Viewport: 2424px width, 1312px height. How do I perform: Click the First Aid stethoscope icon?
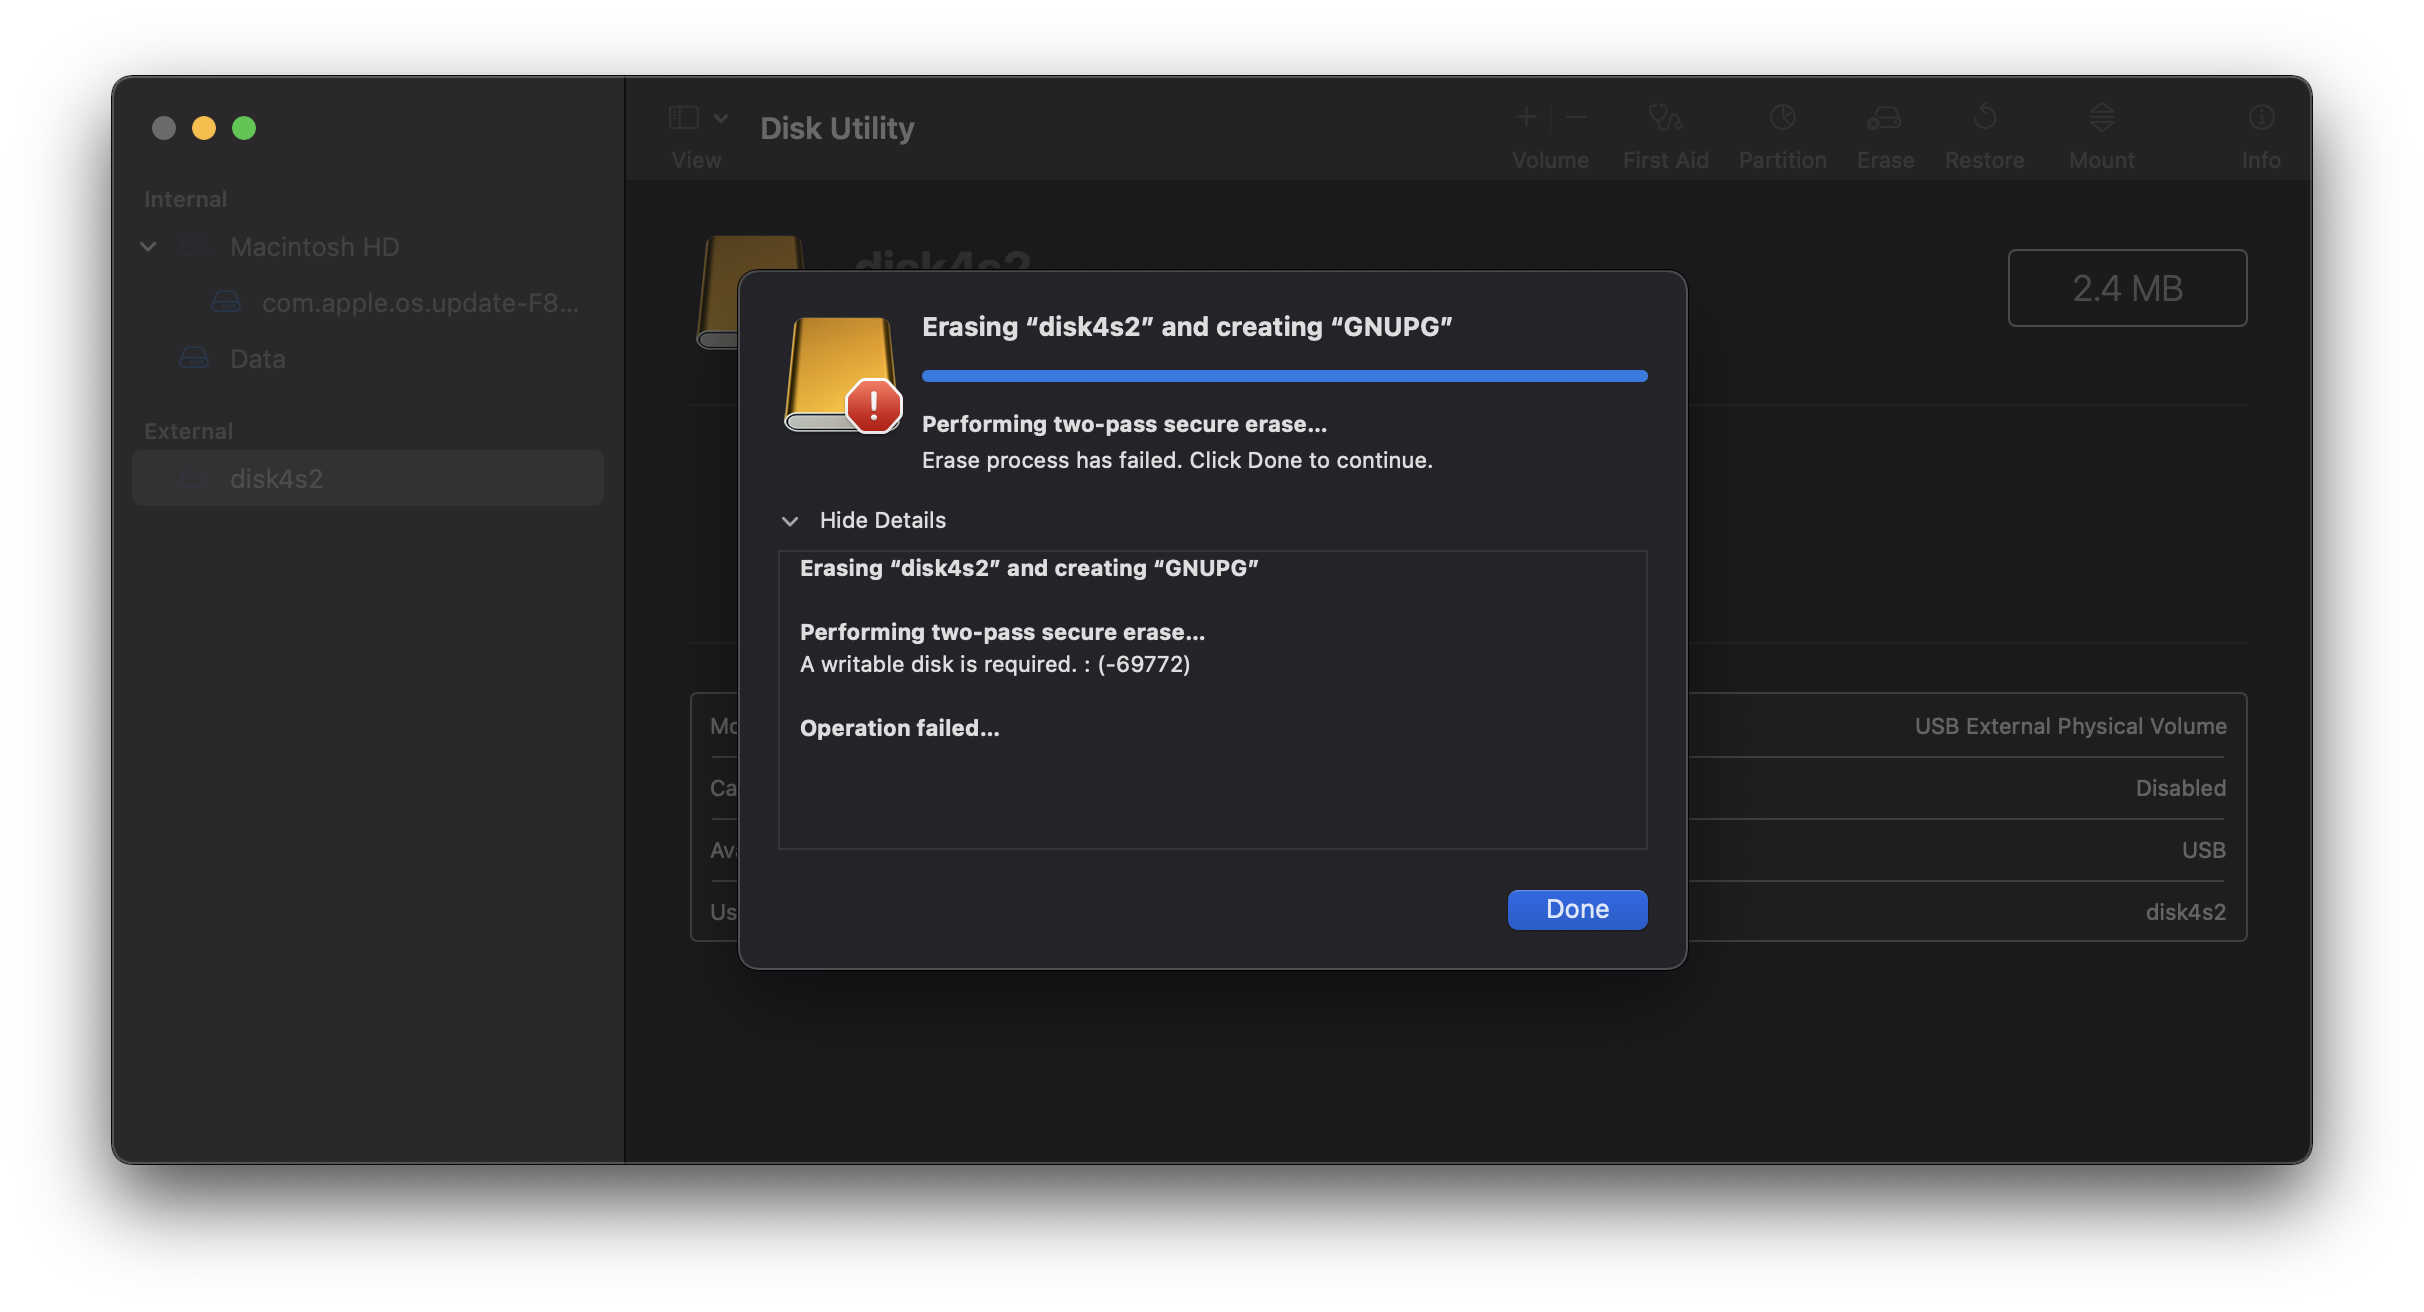click(x=1665, y=119)
